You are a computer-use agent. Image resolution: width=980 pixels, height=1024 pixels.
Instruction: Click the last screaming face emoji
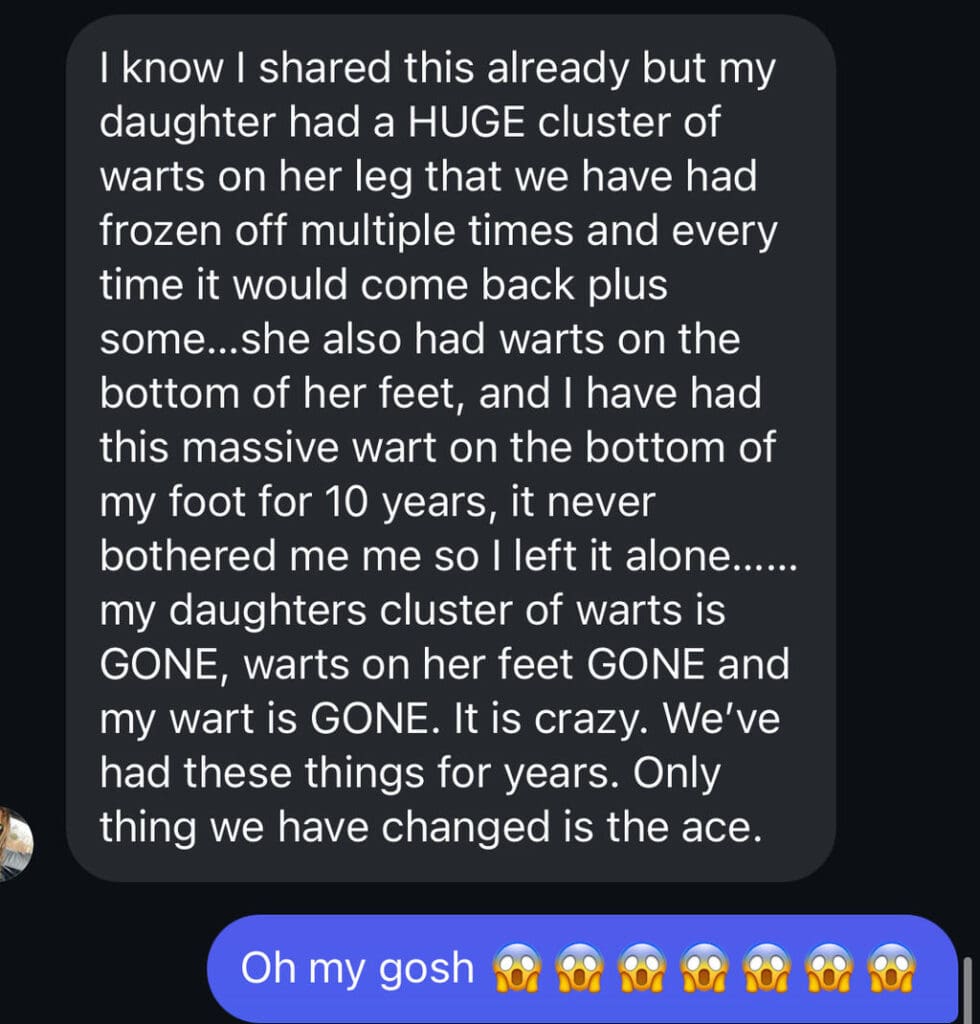coord(892,968)
